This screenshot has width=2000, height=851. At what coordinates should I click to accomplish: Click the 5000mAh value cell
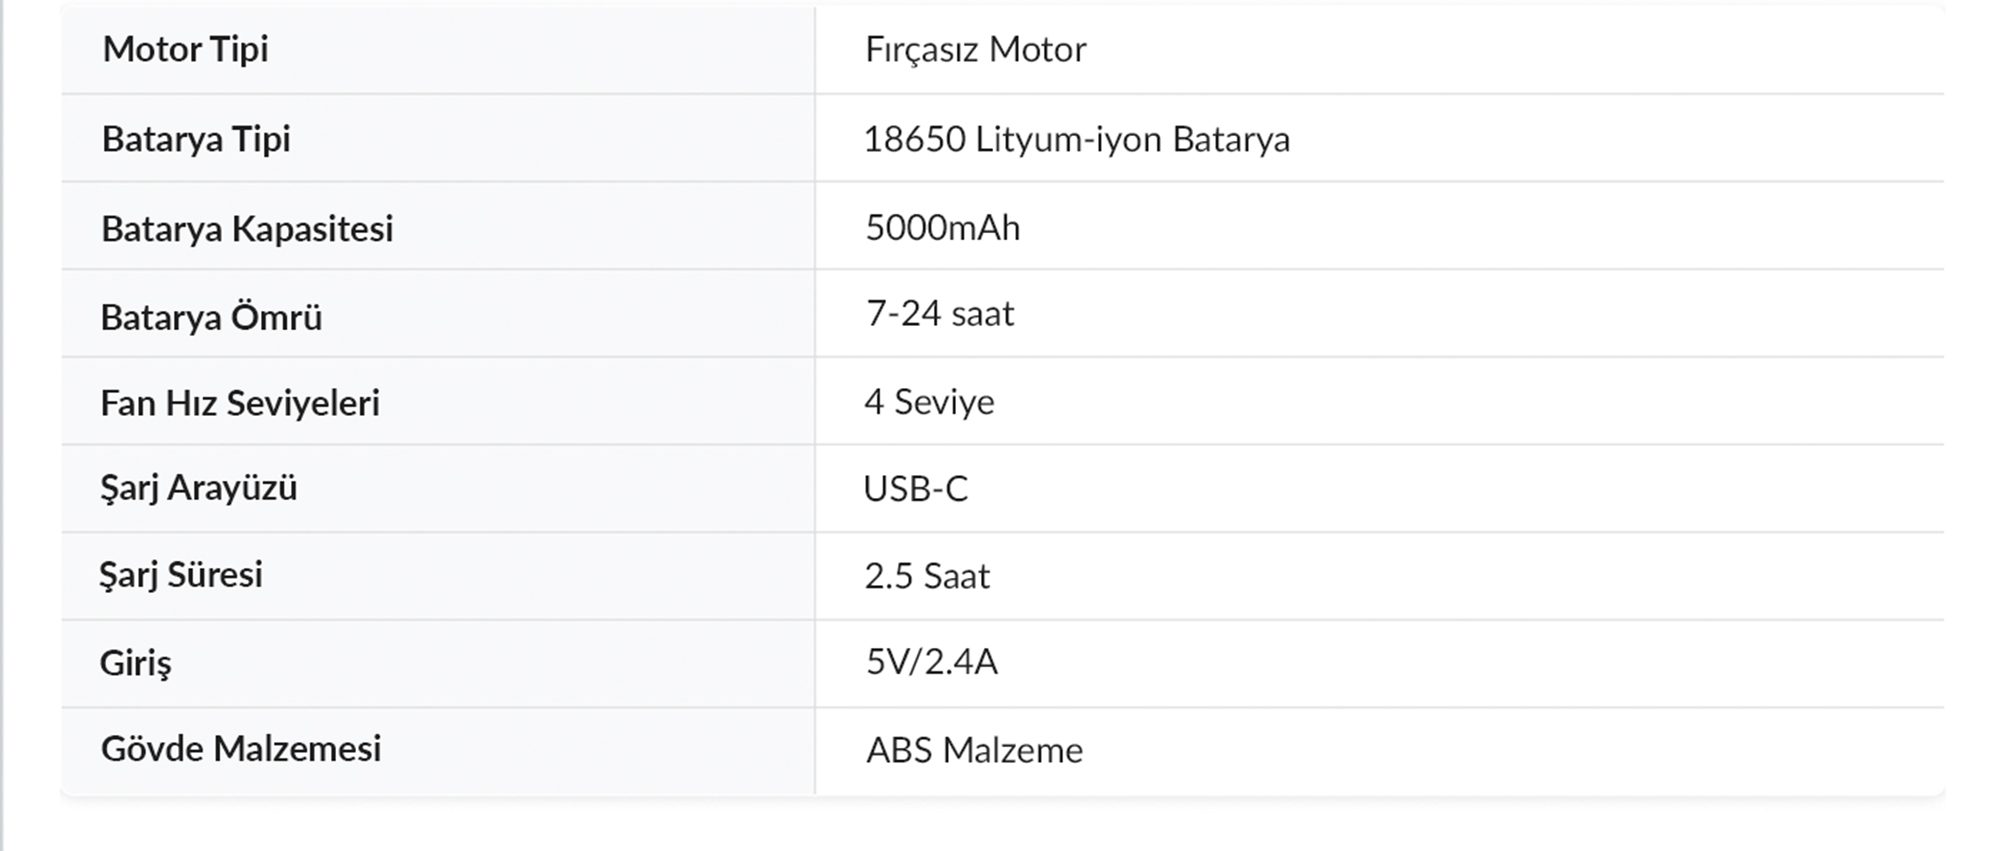[942, 228]
